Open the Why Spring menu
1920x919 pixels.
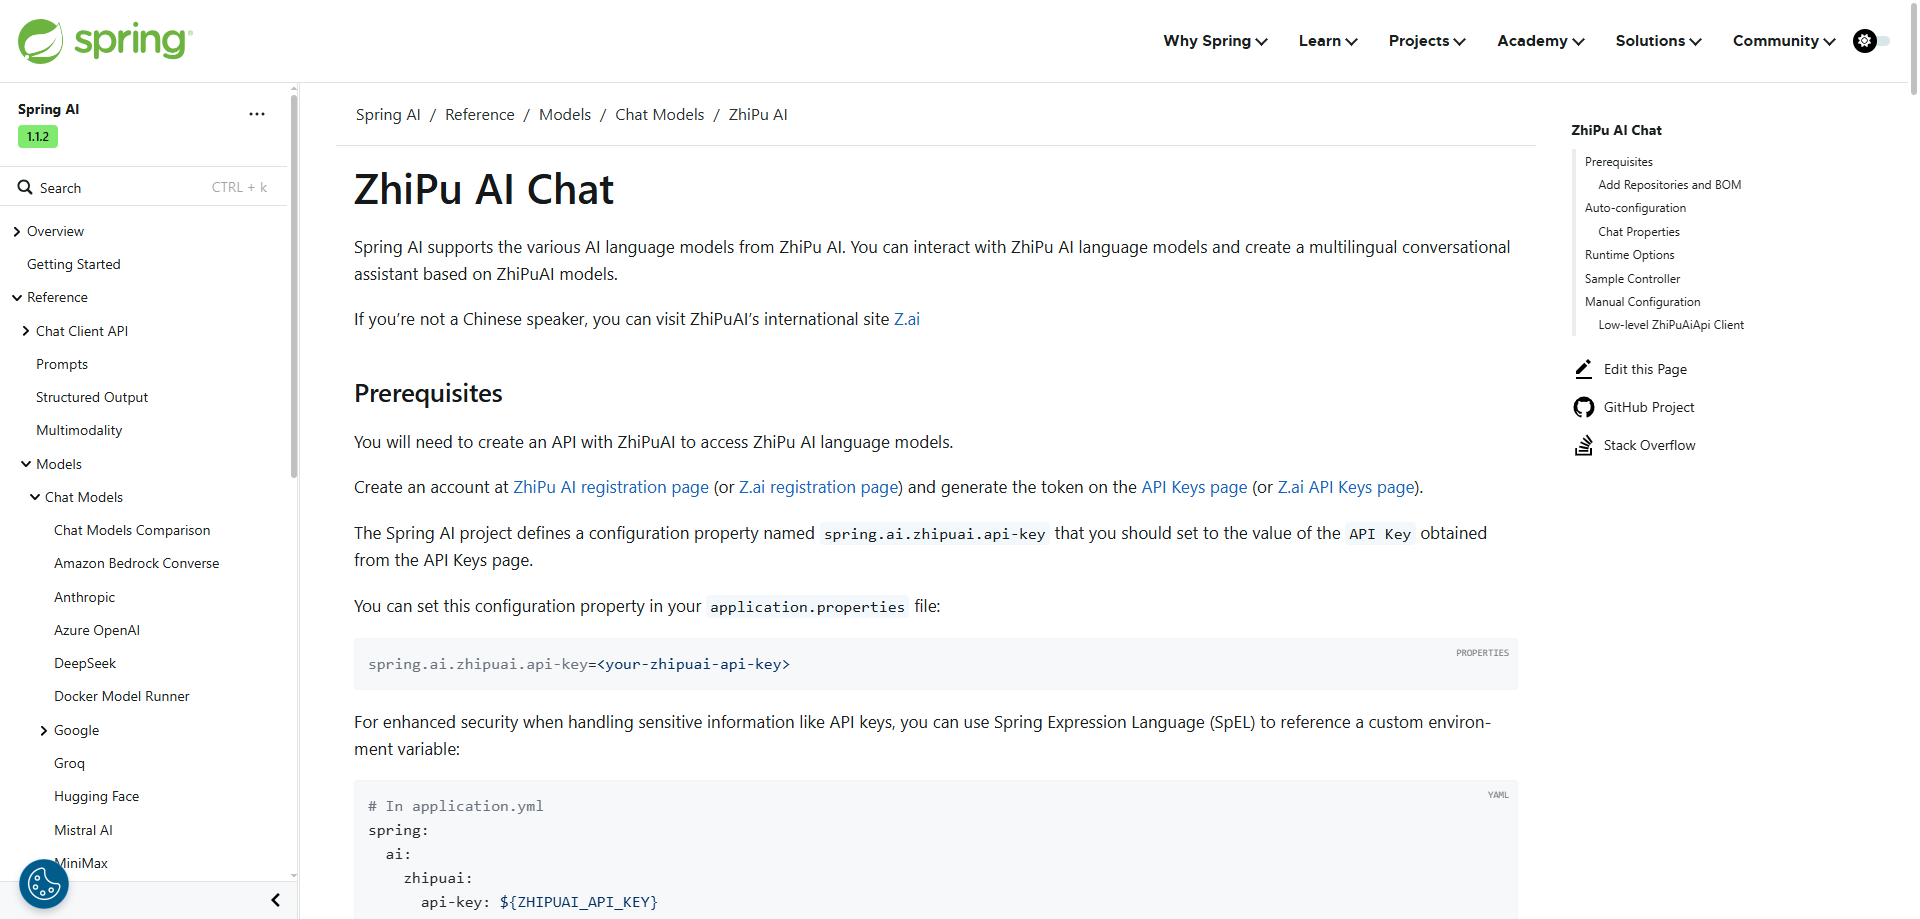point(1215,41)
